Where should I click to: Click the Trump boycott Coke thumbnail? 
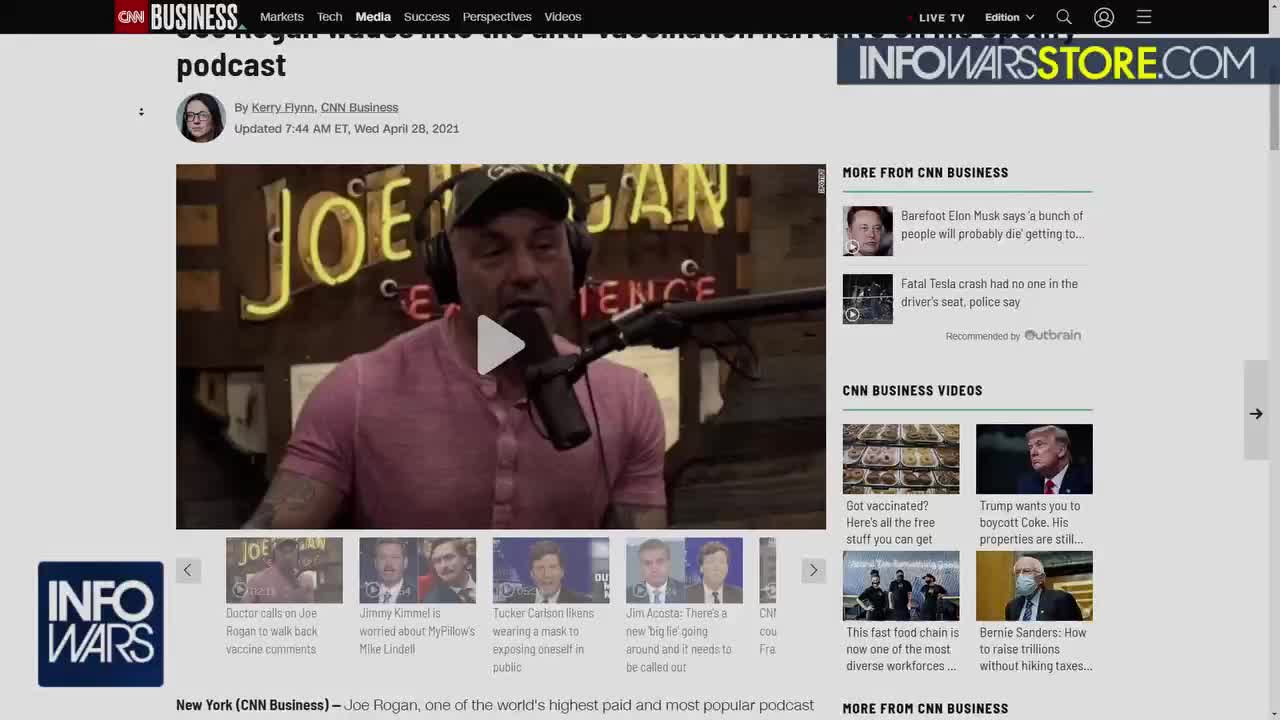1034,459
